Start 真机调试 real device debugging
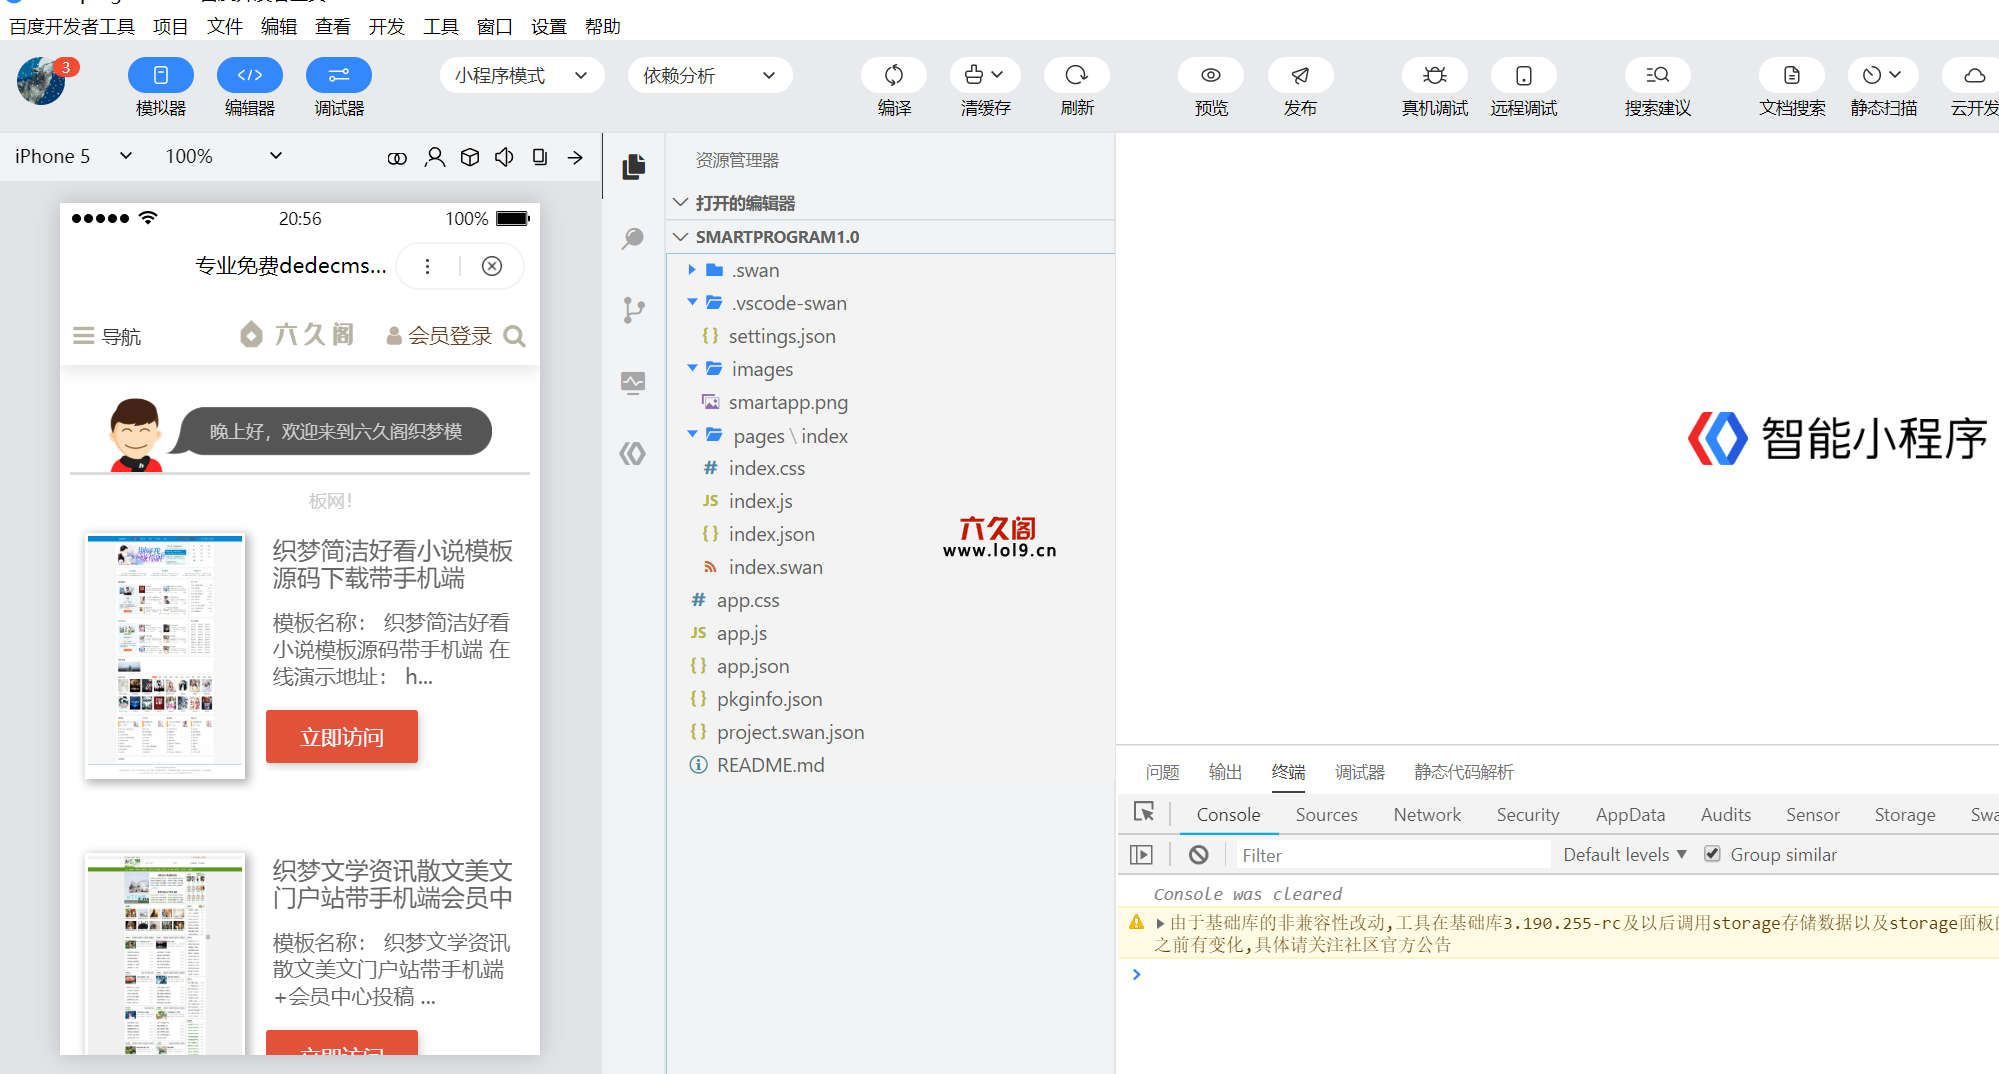Viewport: 1999px width, 1074px height. point(1434,75)
